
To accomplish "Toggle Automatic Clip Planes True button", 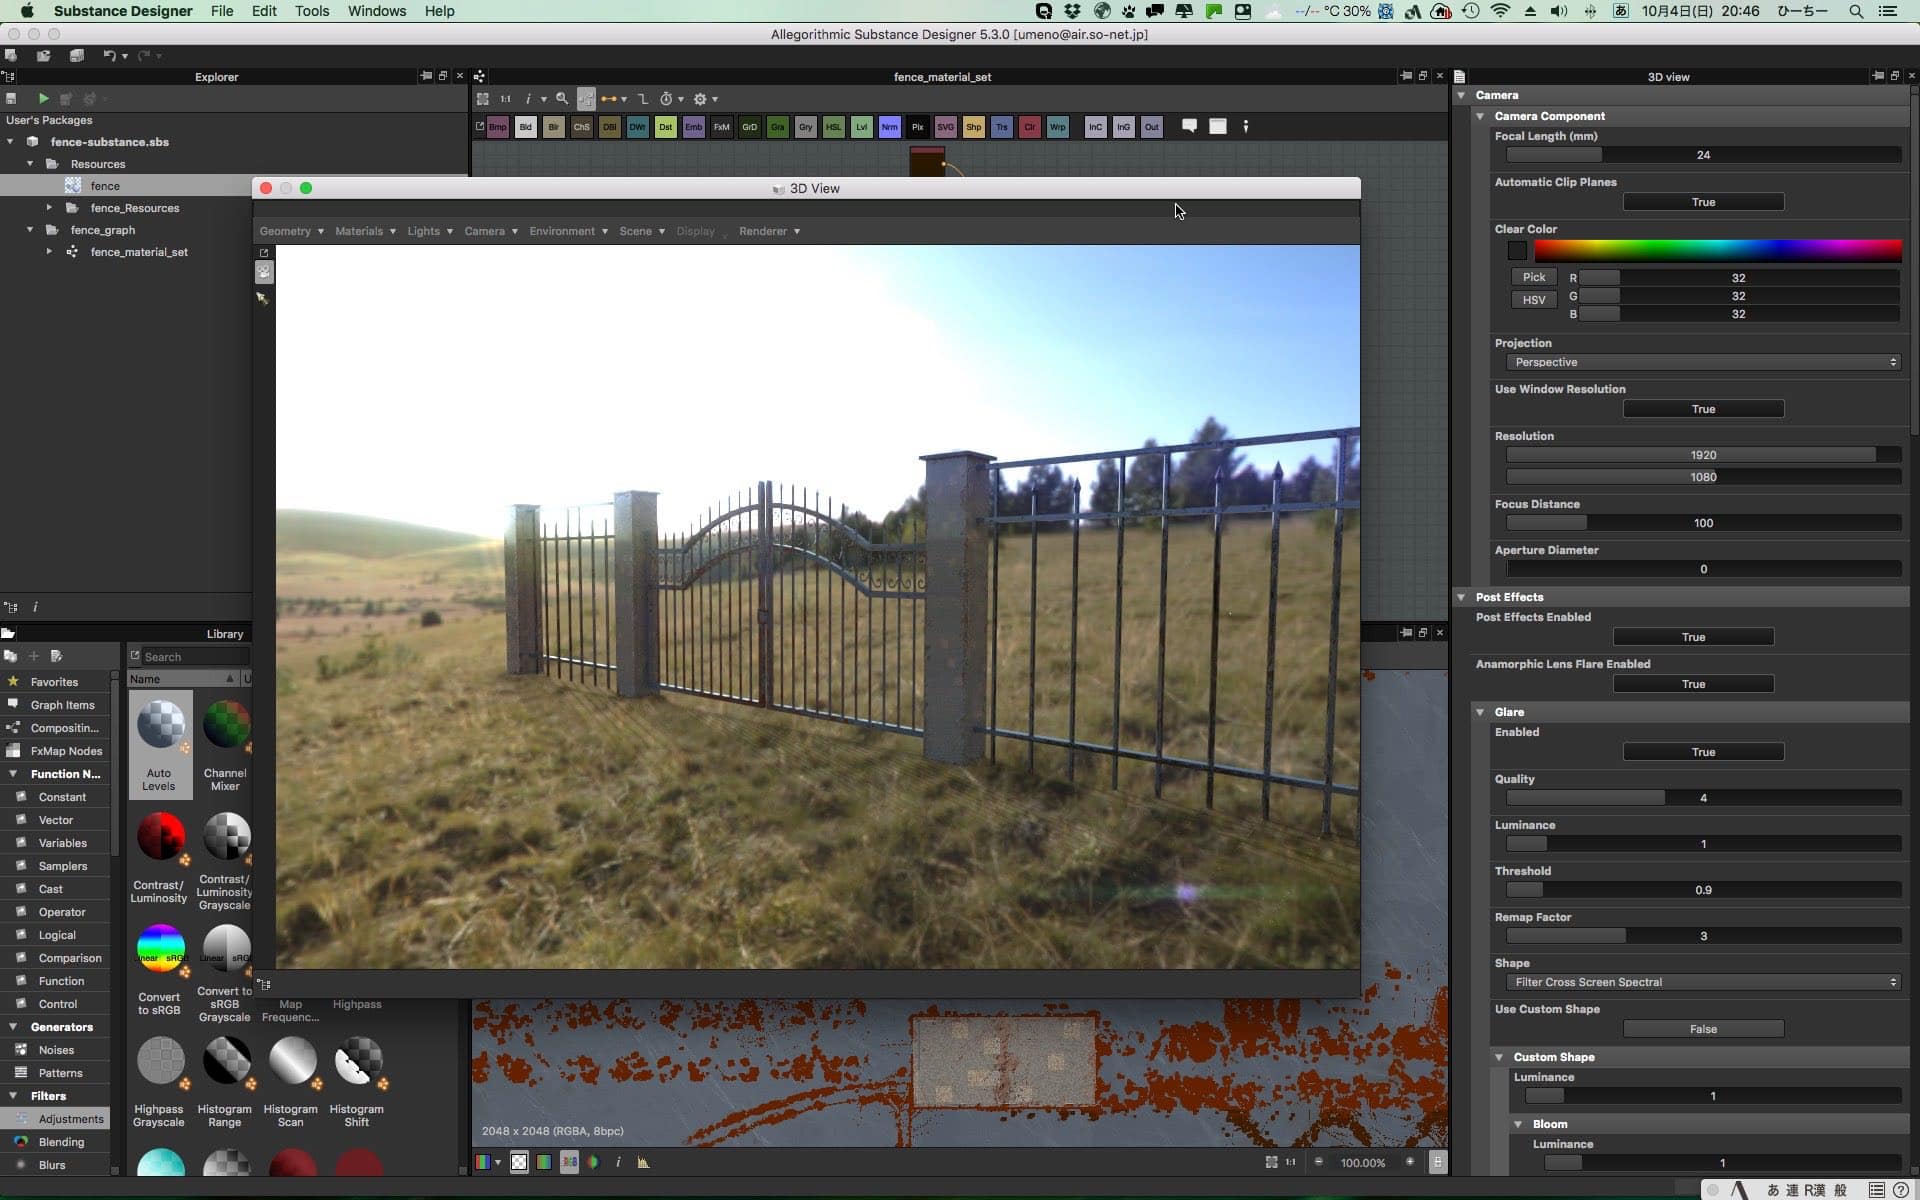I will click(x=1702, y=202).
